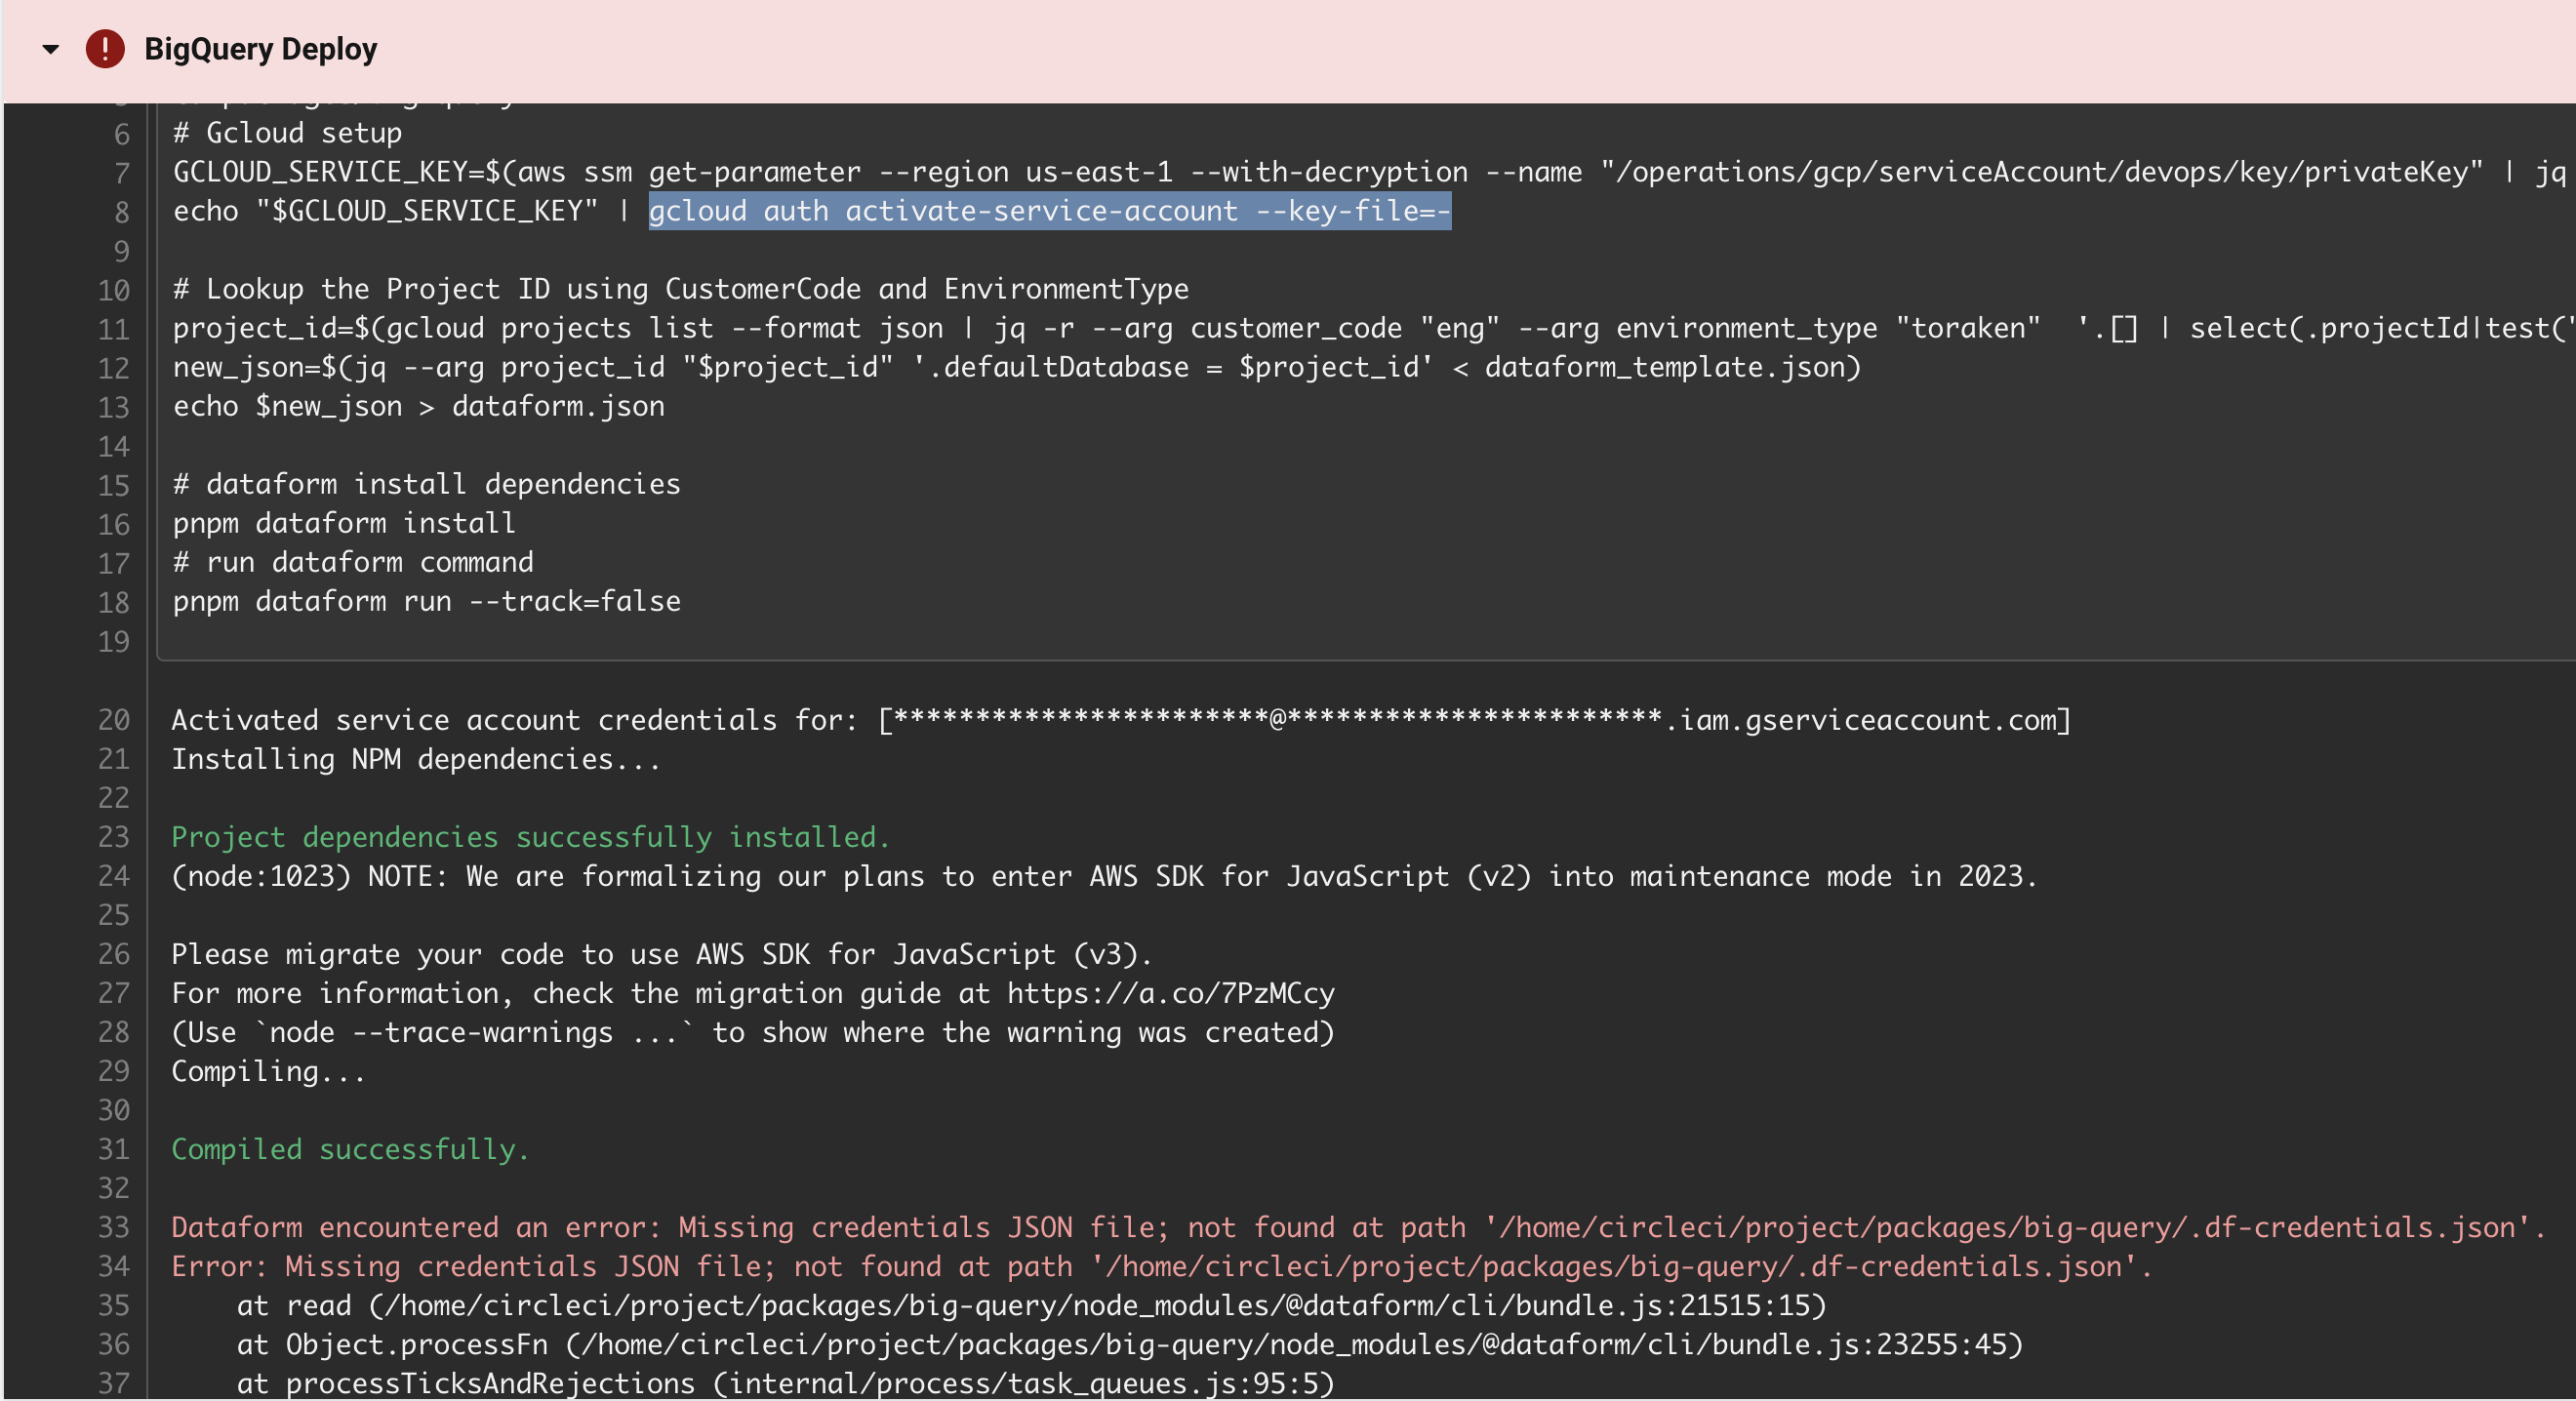
Task: Click 'Error: Missing credentials JSON file' line
Action: pyautogui.click(x=1162, y=1266)
